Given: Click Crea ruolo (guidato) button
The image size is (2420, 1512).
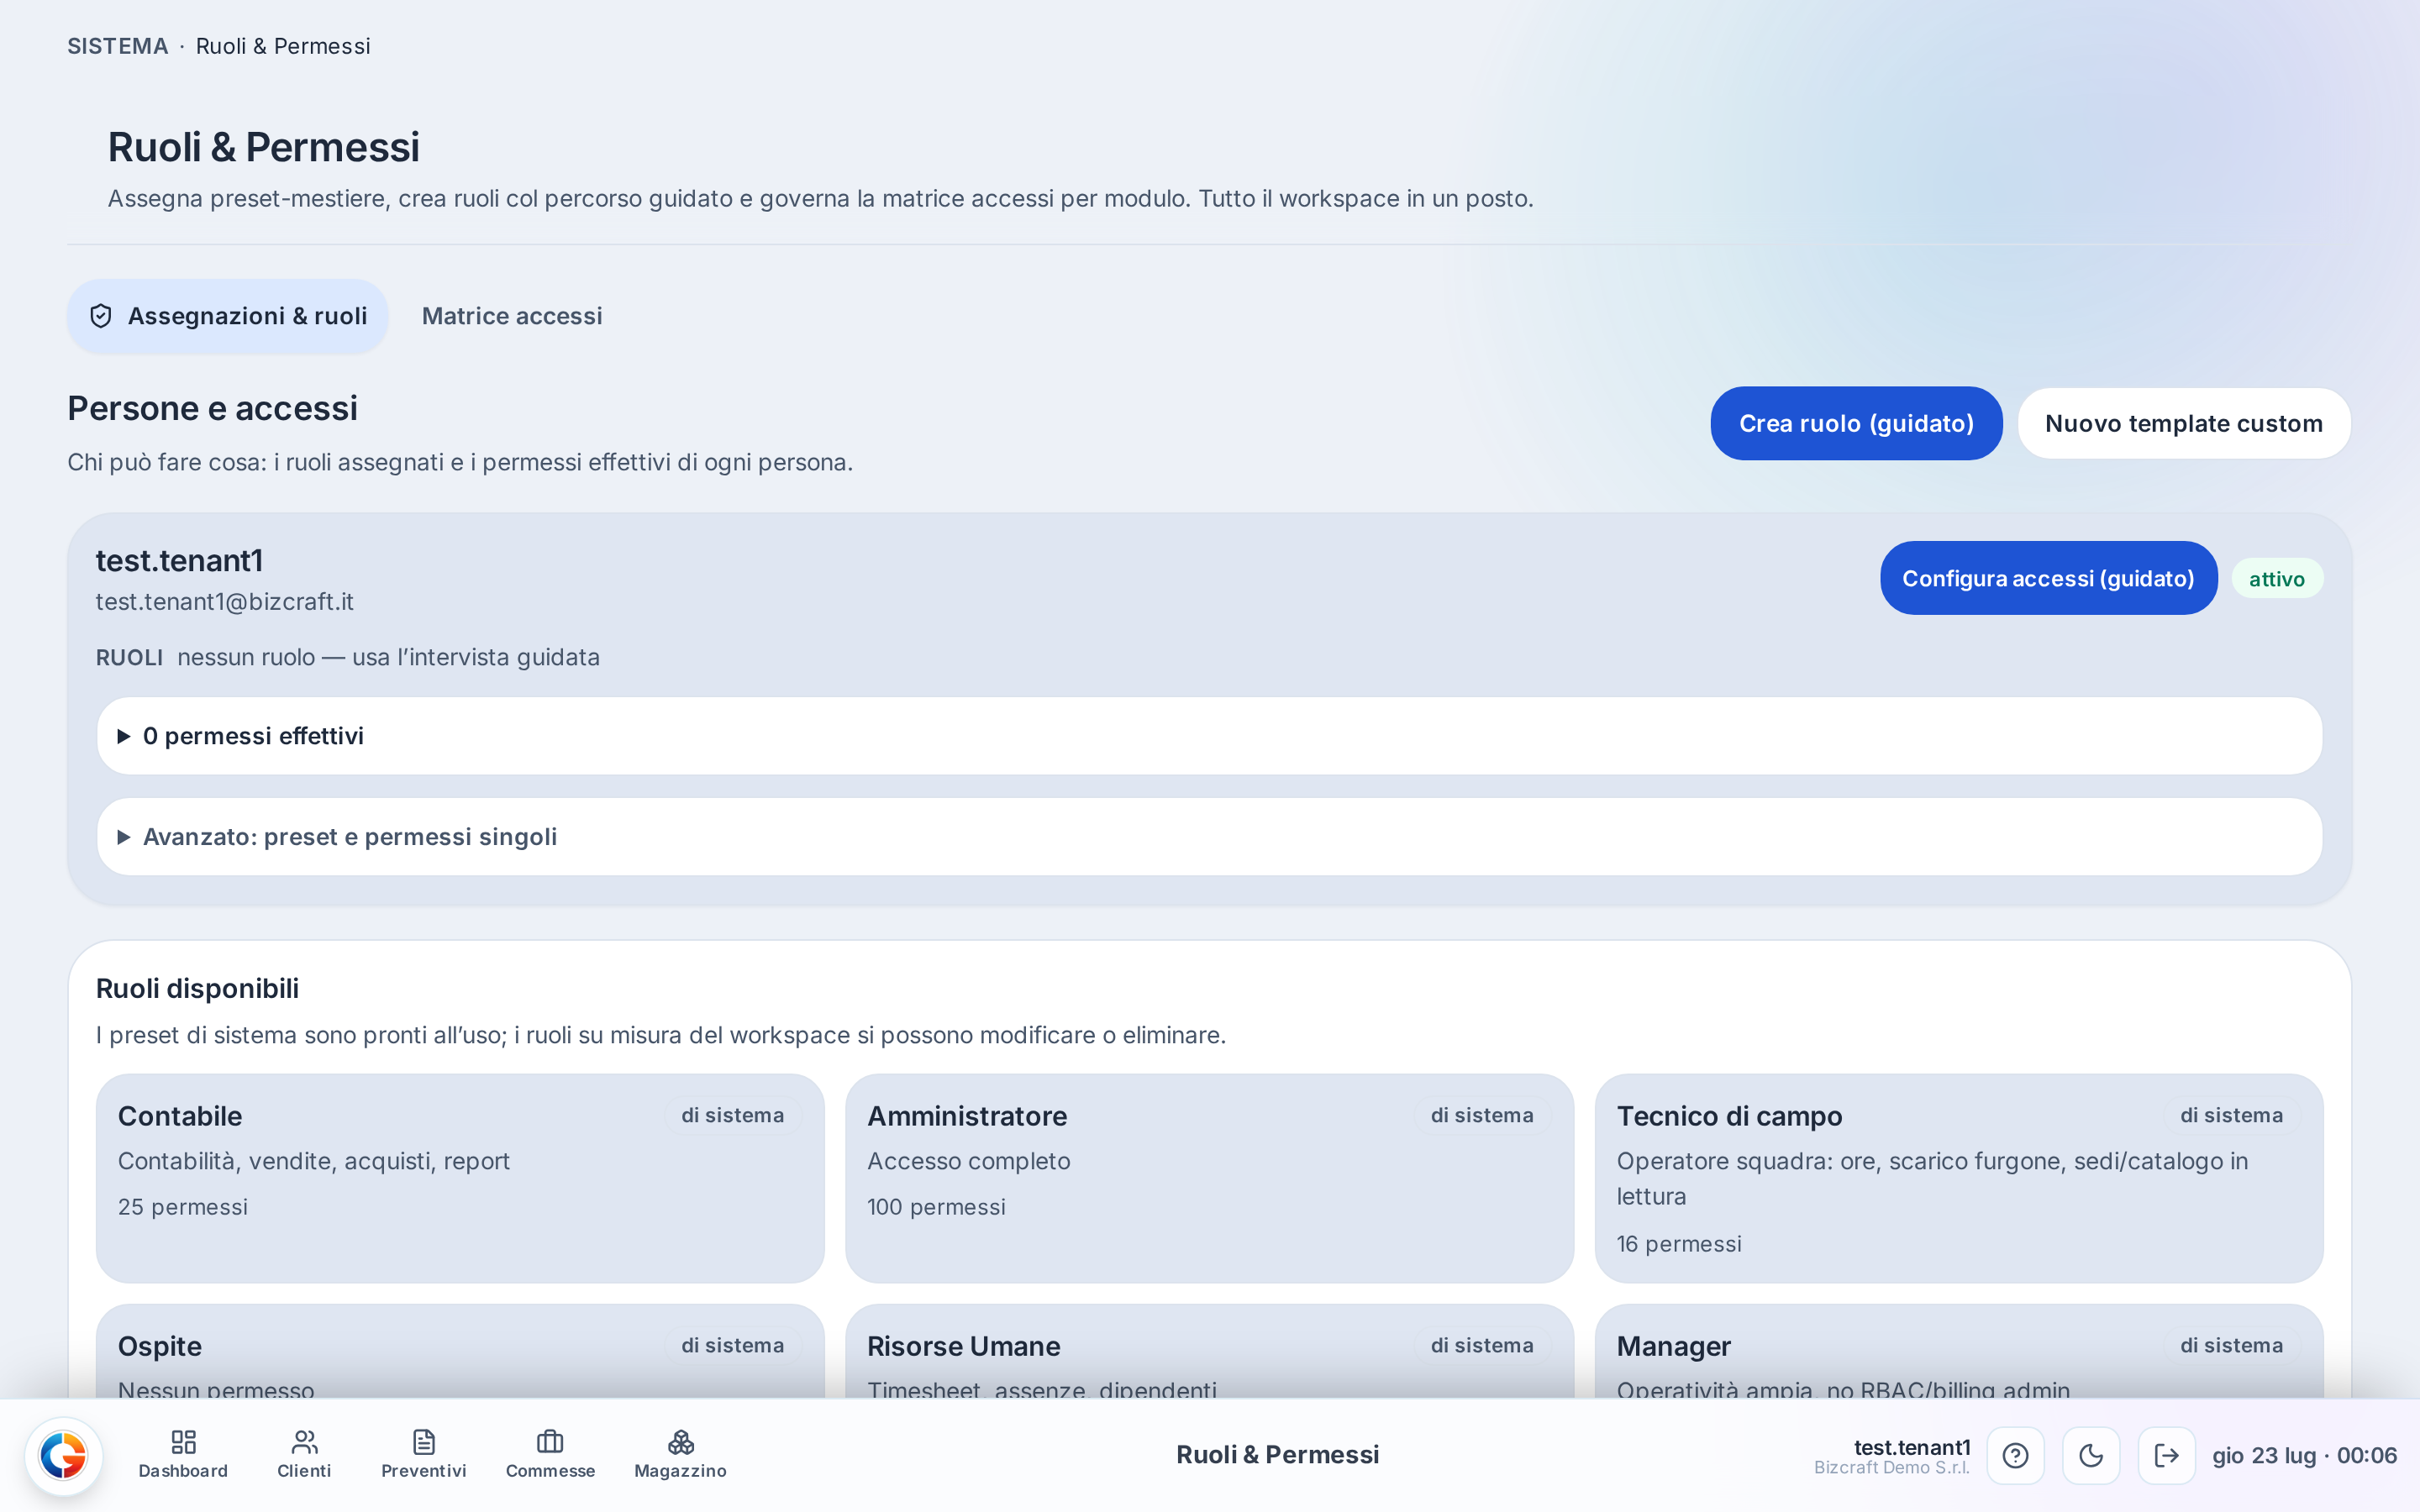Looking at the screenshot, I should coord(1856,423).
